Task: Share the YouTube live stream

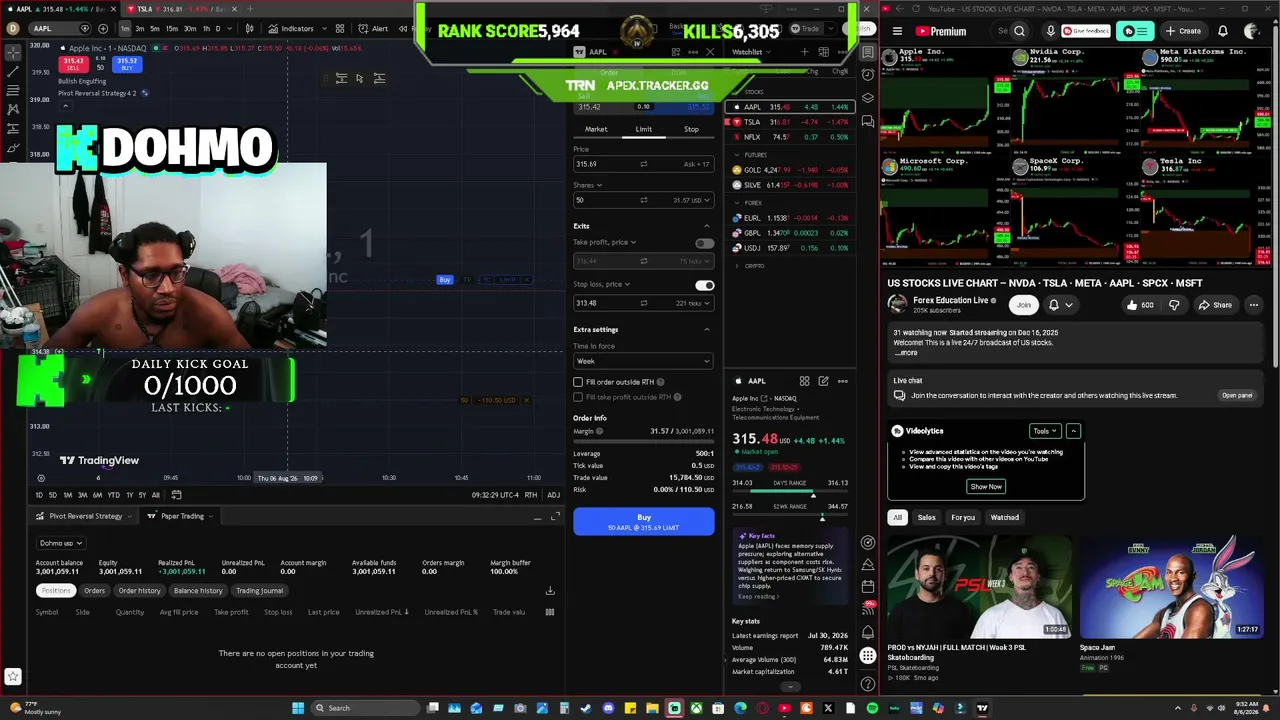Action: tap(1215, 305)
